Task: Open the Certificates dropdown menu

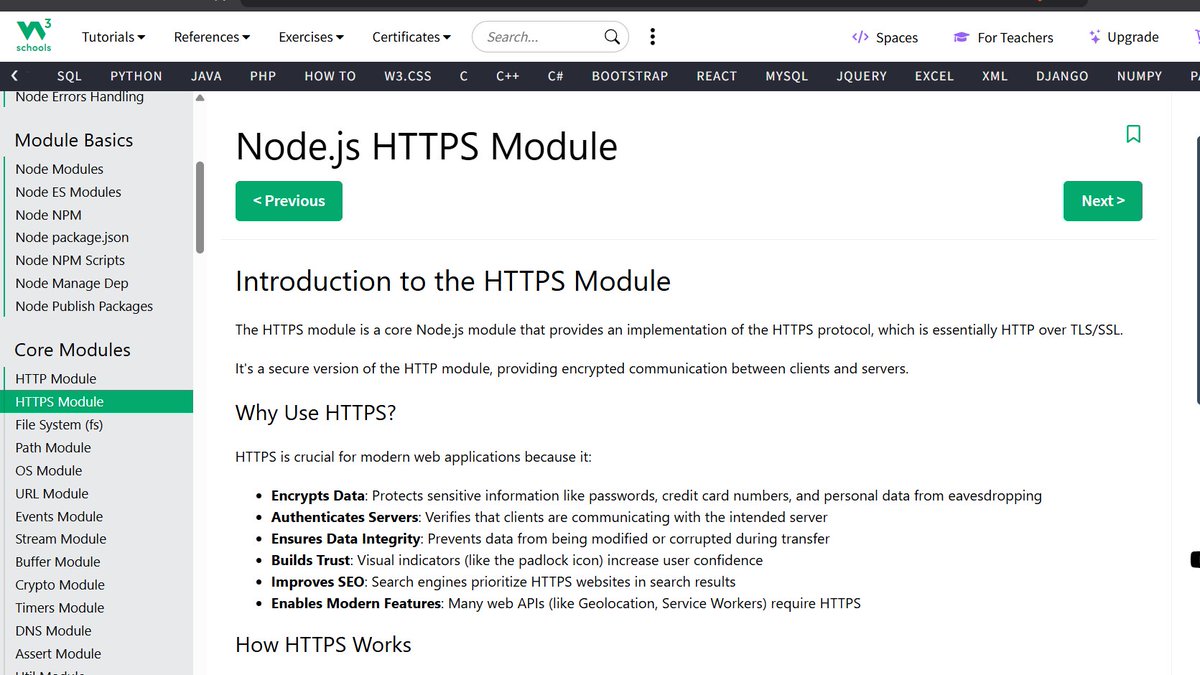Action: 411,37
